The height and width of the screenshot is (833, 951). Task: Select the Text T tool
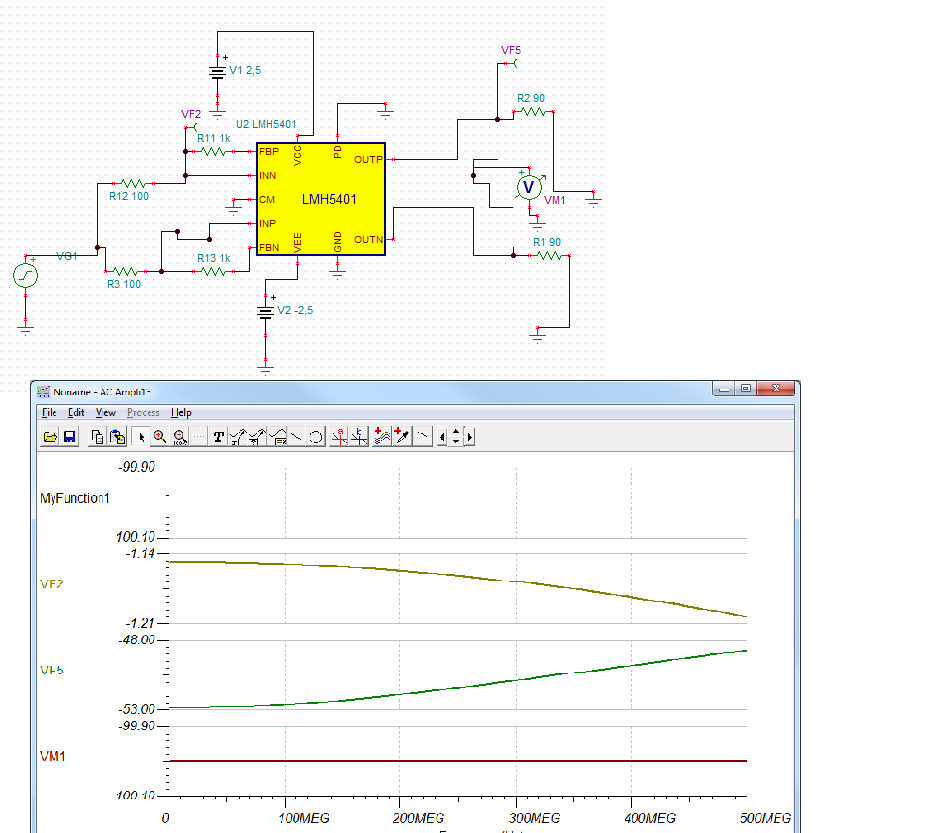[x=219, y=437]
